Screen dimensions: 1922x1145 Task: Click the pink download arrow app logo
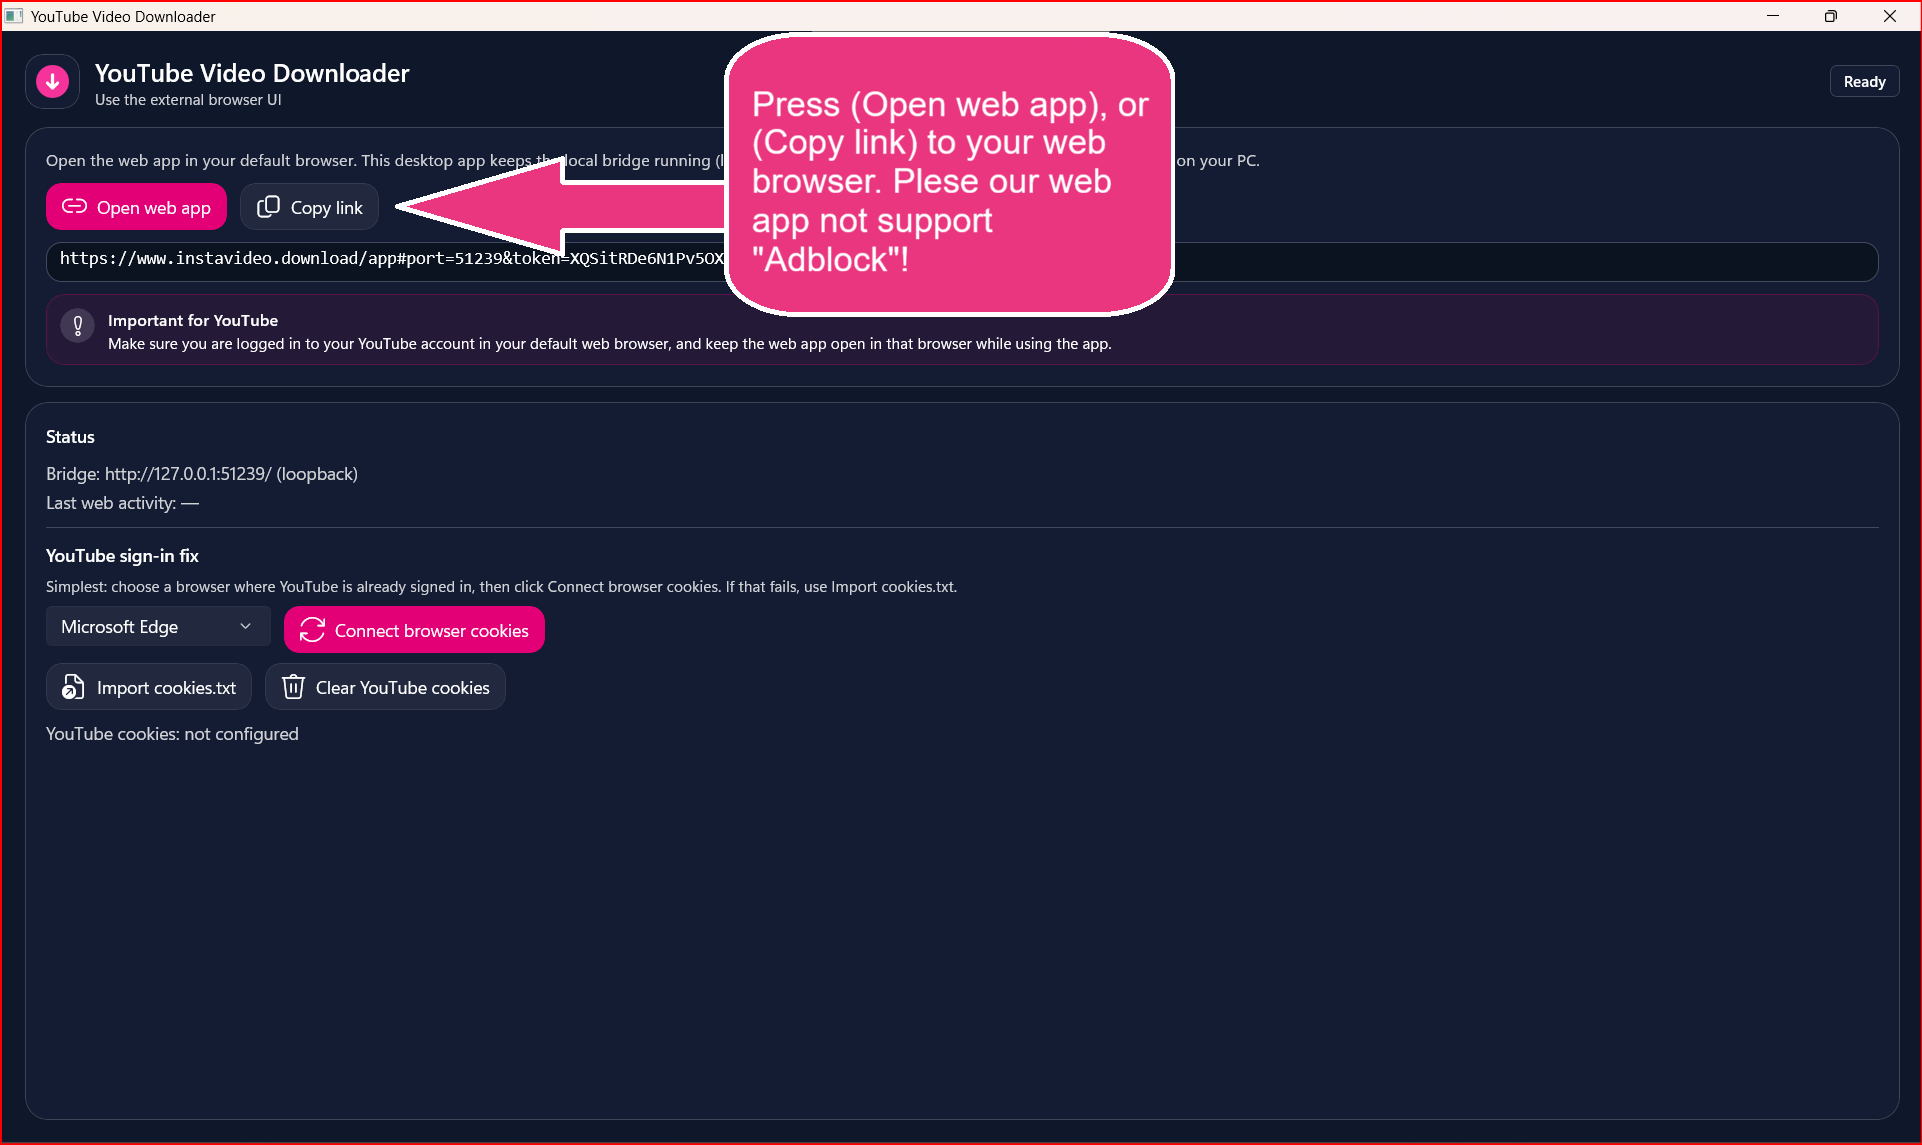pyautogui.click(x=53, y=82)
